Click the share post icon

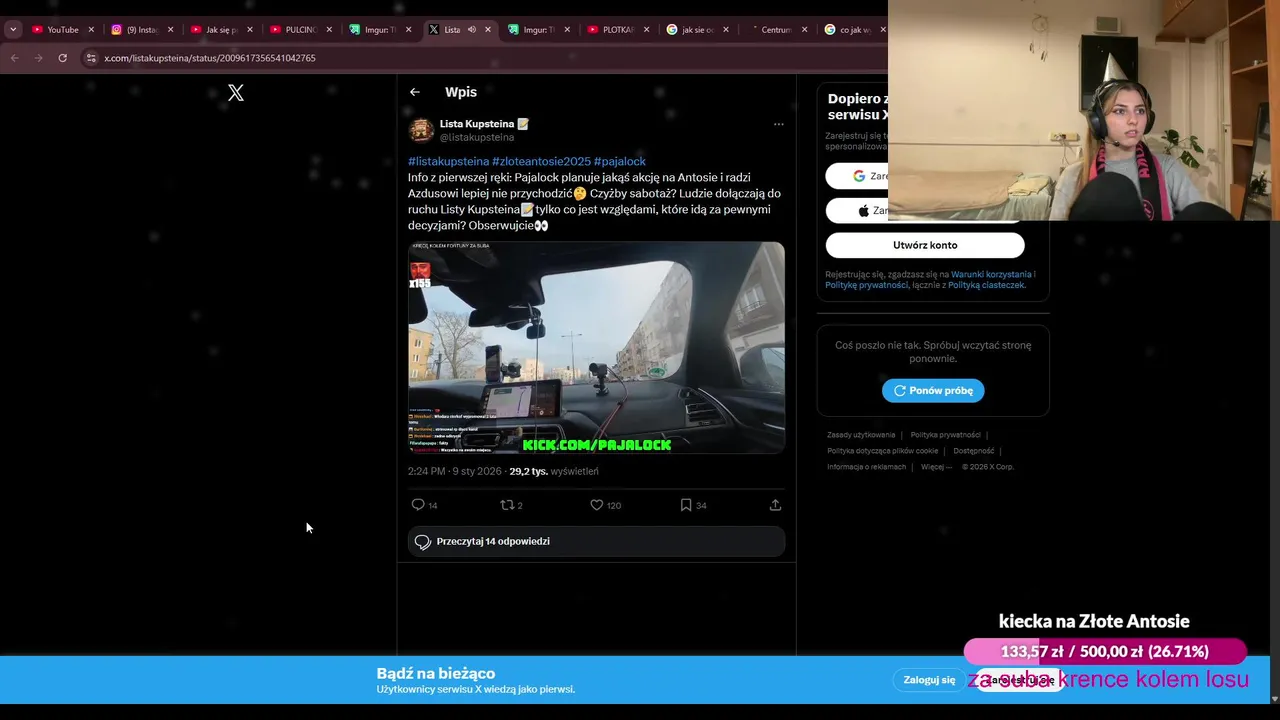pos(775,505)
